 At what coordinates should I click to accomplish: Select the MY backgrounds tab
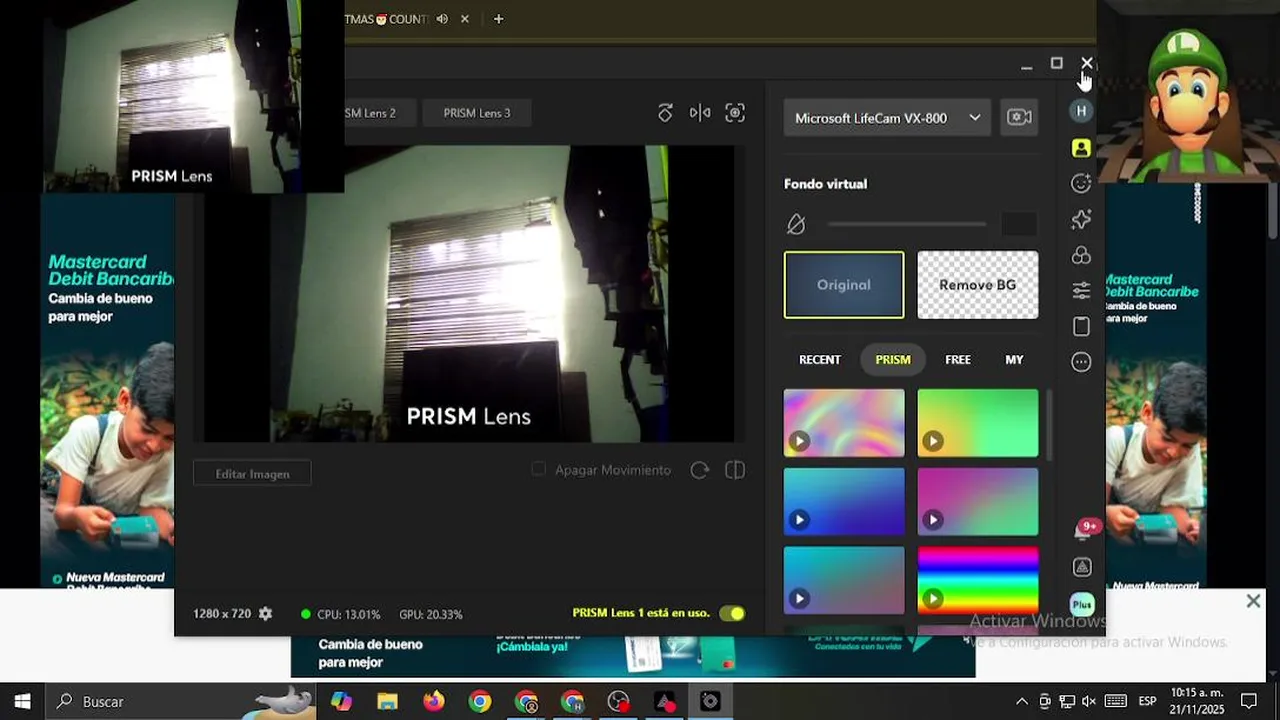[1014, 360]
